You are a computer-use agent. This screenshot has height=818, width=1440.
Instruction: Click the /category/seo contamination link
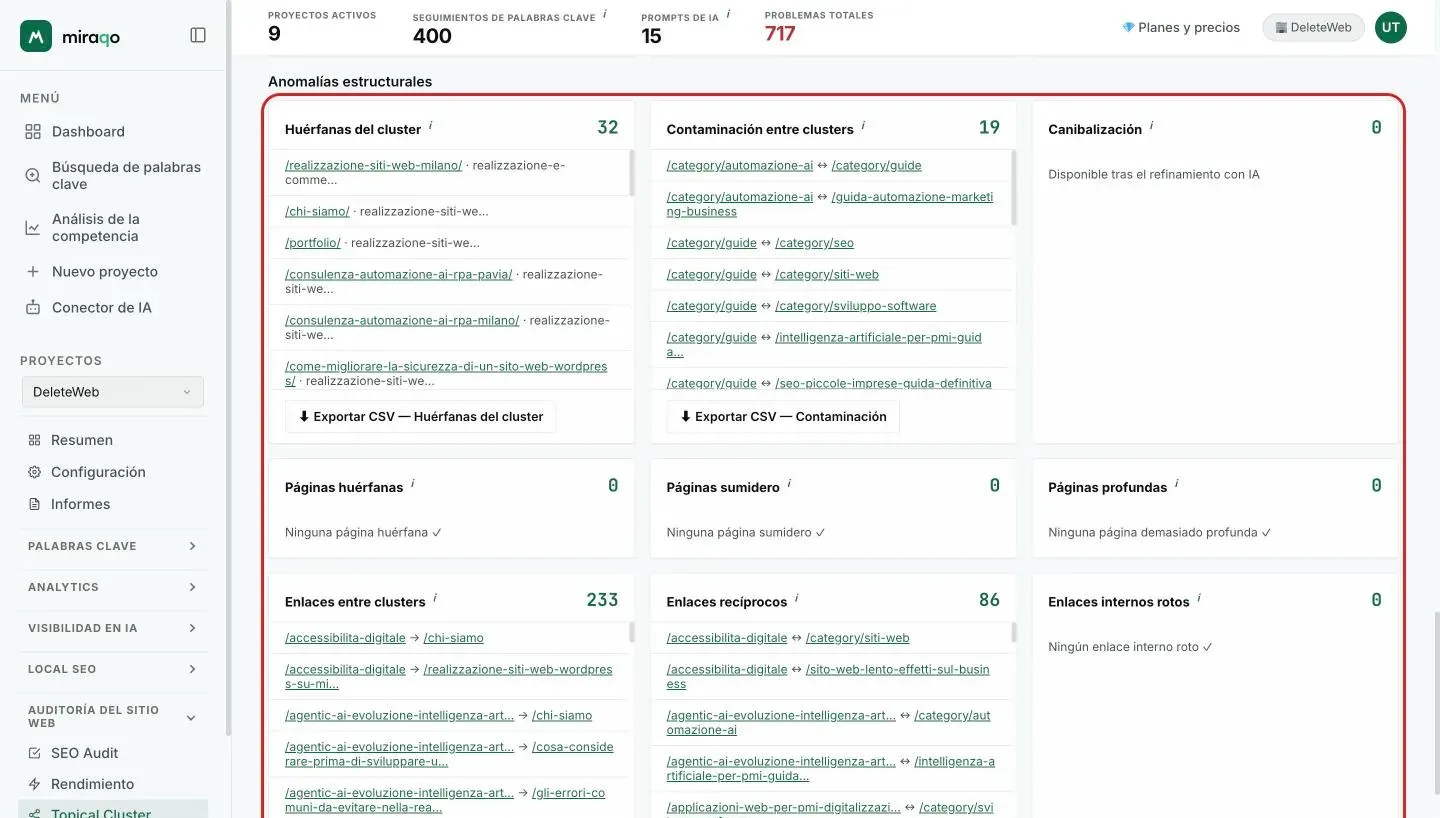point(814,243)
